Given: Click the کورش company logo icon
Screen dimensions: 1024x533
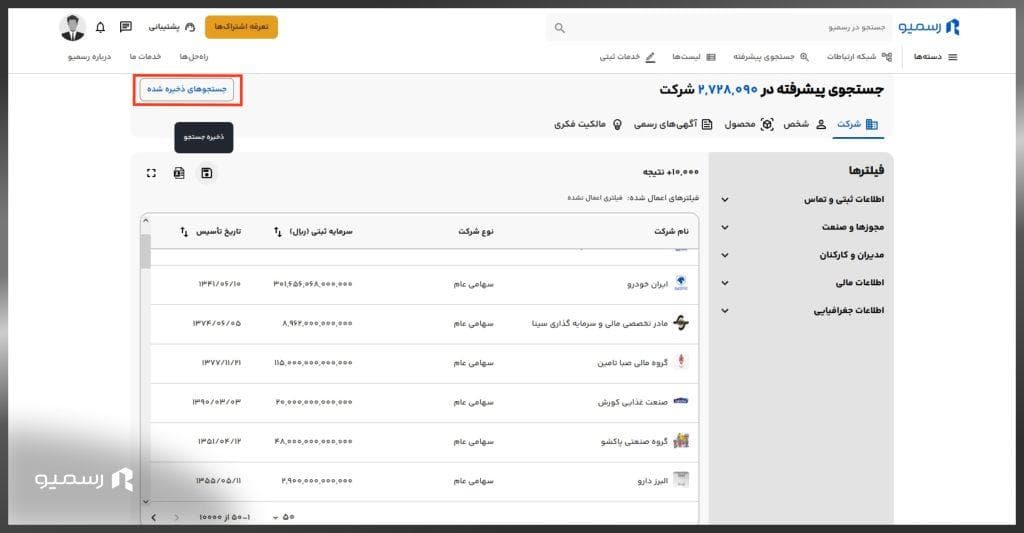Looking at the screenshot, I should point(681,401).
